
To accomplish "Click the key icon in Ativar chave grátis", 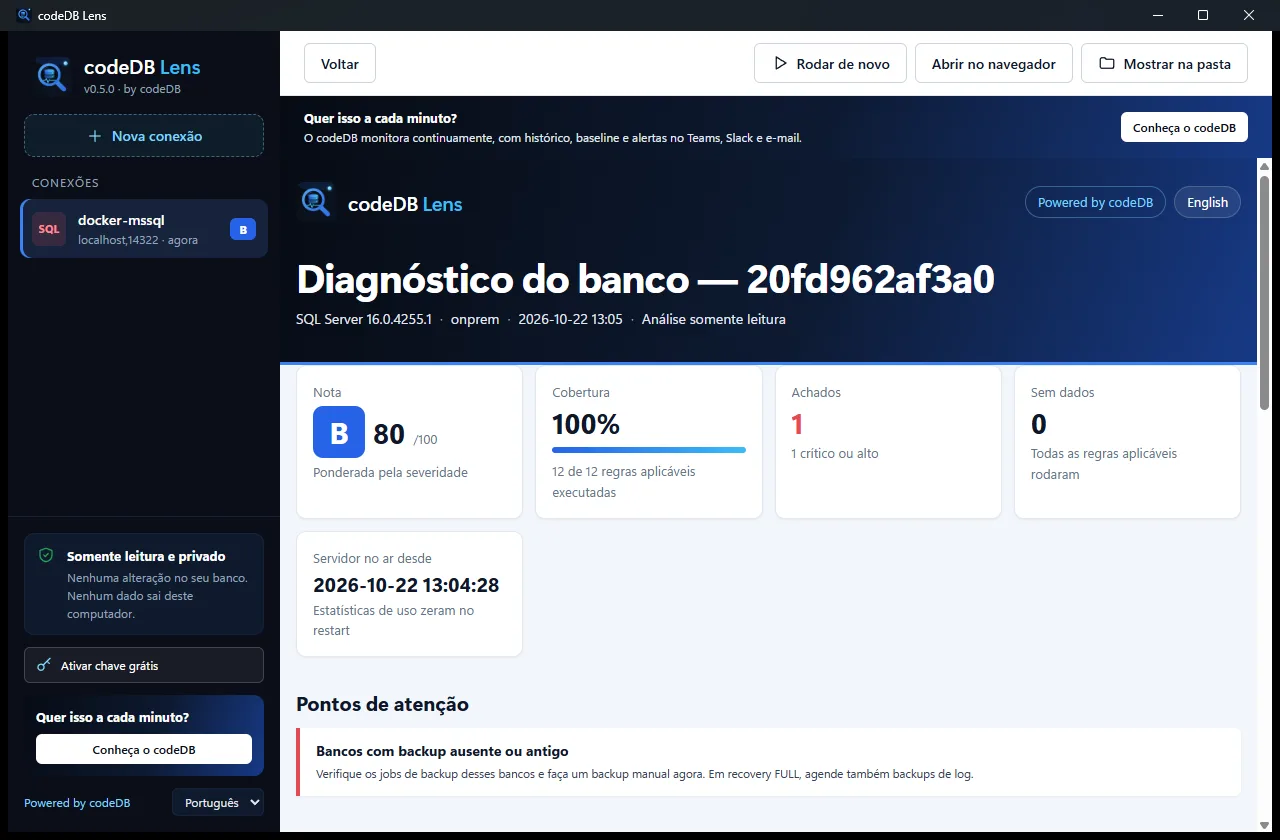I will (x=44, y=665).
